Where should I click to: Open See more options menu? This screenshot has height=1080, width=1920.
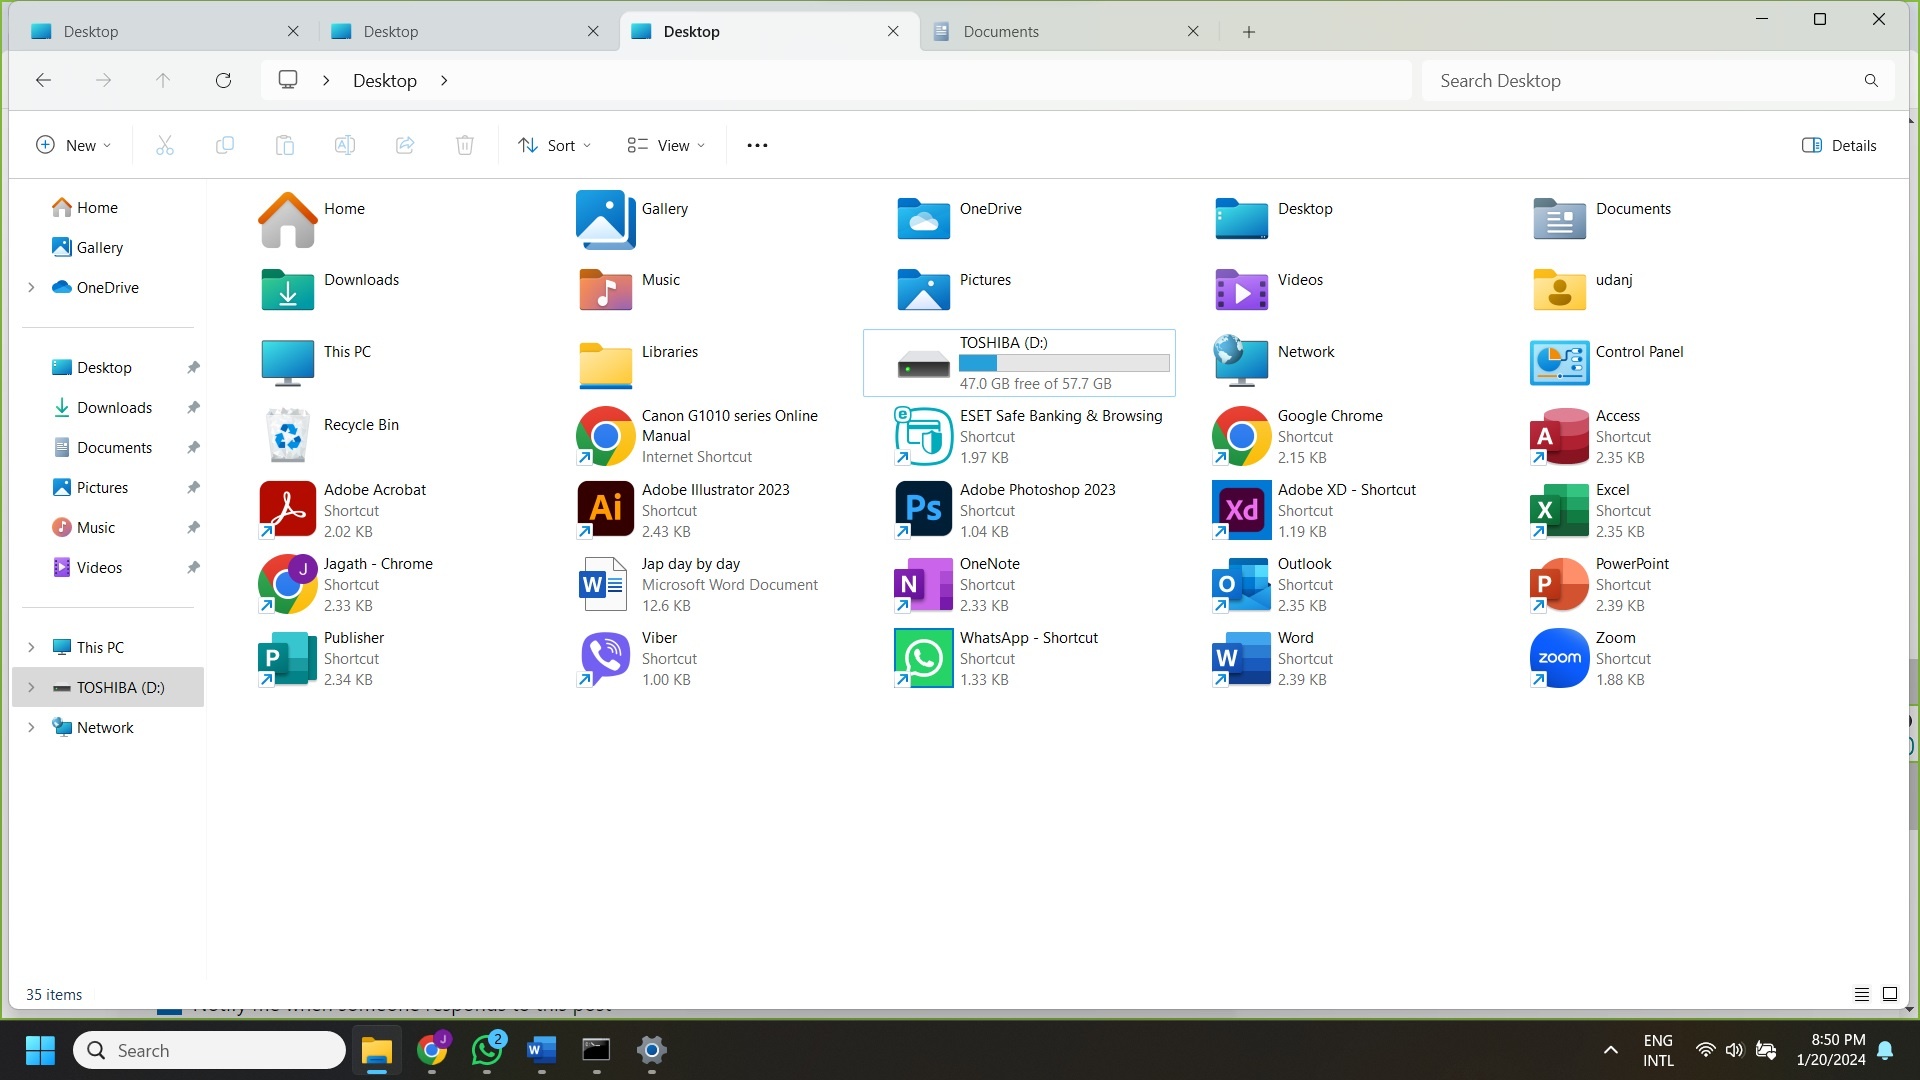(x=757, y=145)
